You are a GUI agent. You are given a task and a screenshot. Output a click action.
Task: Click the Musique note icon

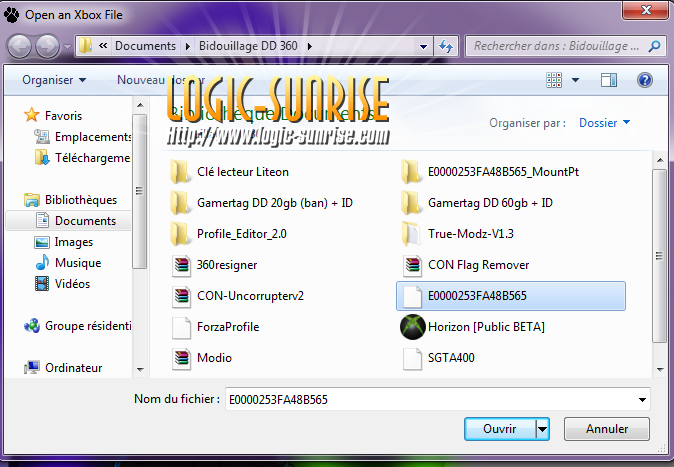pyautogui.click(x=42, y=262)
